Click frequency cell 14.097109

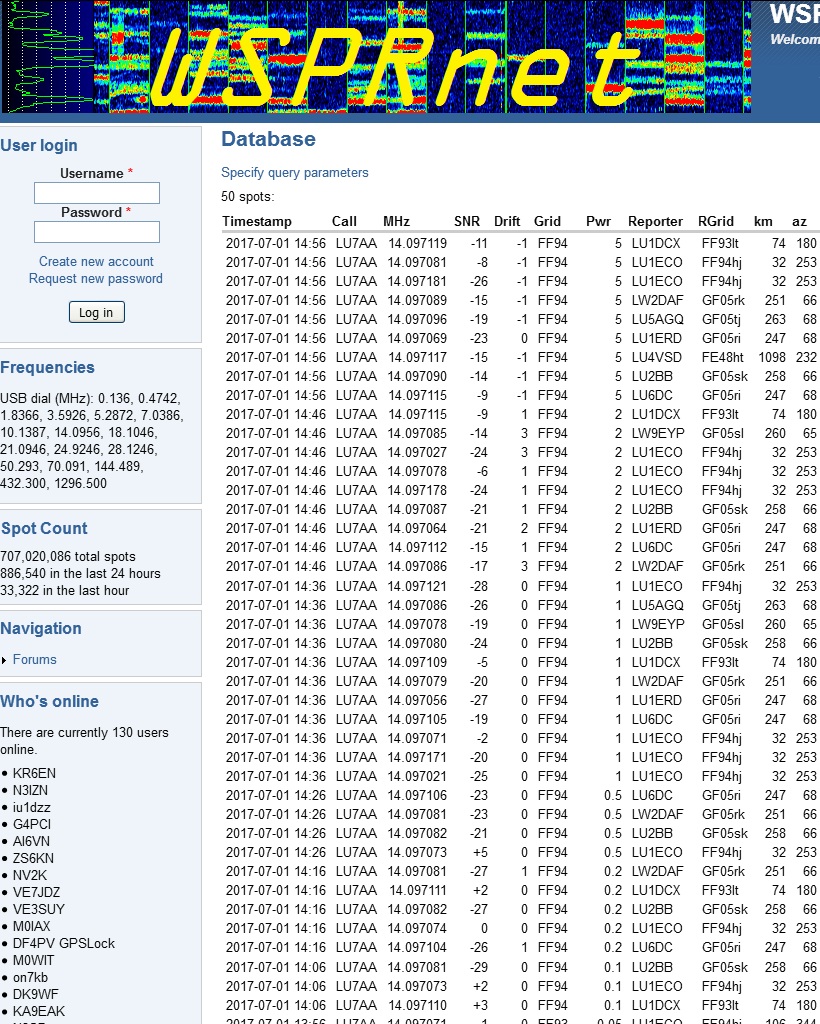click(418, 662)
